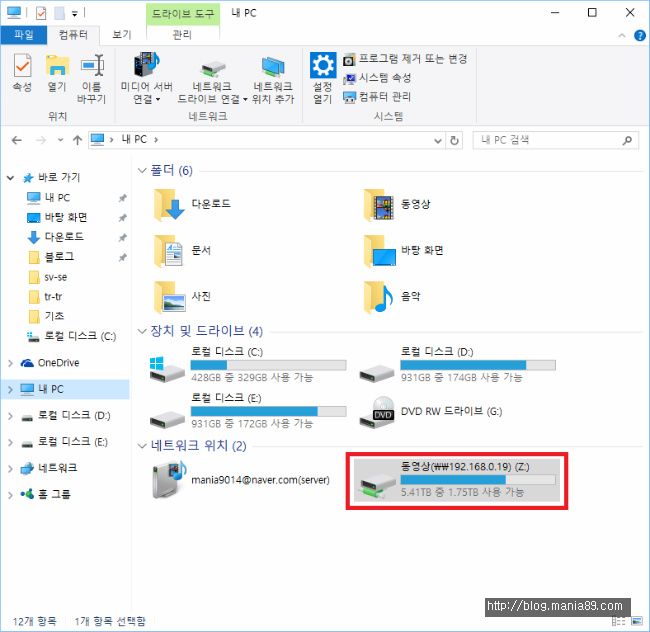Expand the 홈 그룹 tree node
650x632 pixels.
pos(10,494)
